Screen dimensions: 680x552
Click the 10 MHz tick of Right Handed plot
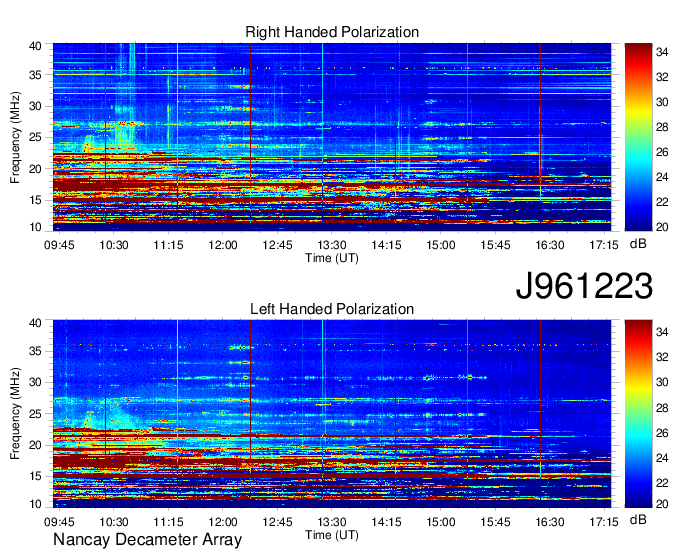(35, 227)
